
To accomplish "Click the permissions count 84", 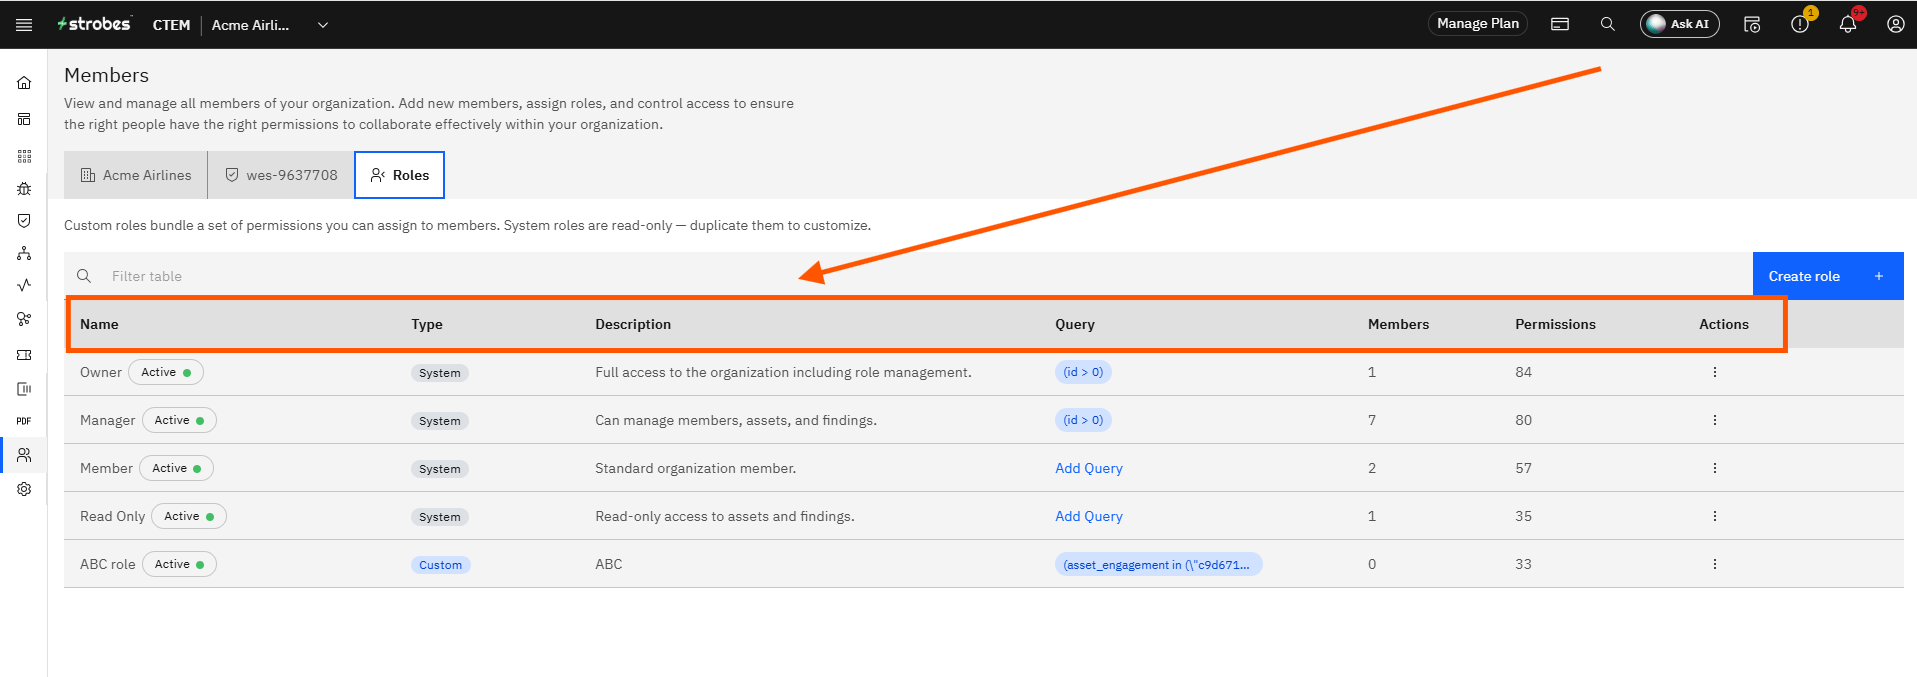I will [x=1523, y=372].
